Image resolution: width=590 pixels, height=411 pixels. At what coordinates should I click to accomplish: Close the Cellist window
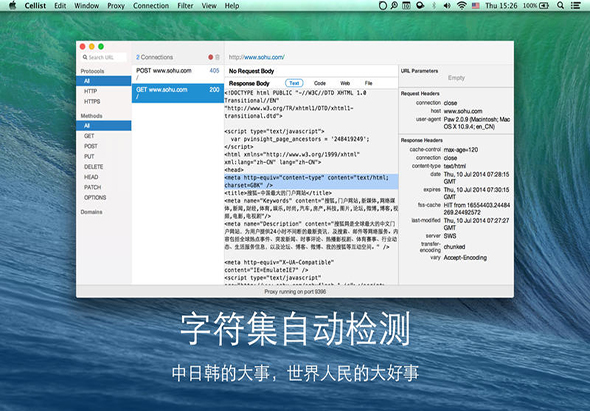[x=82, y=46]
